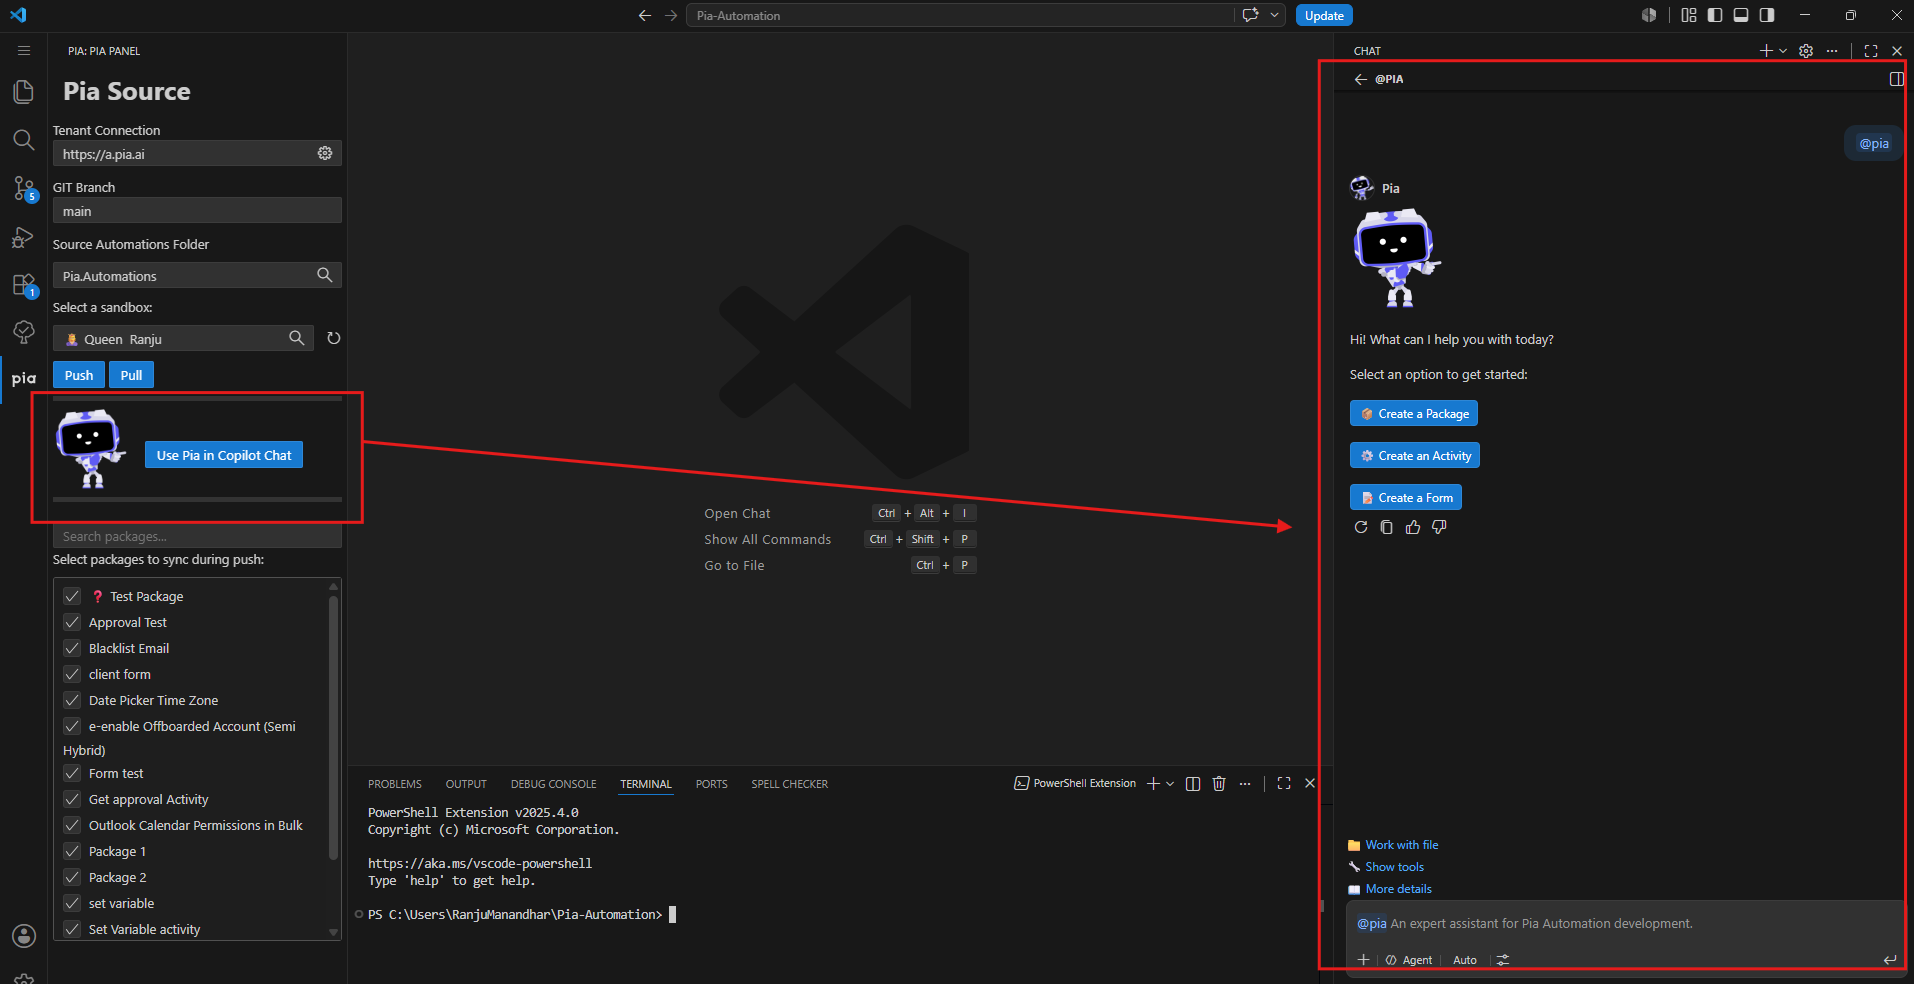Open the hamburger application menu

coord(24,51)
